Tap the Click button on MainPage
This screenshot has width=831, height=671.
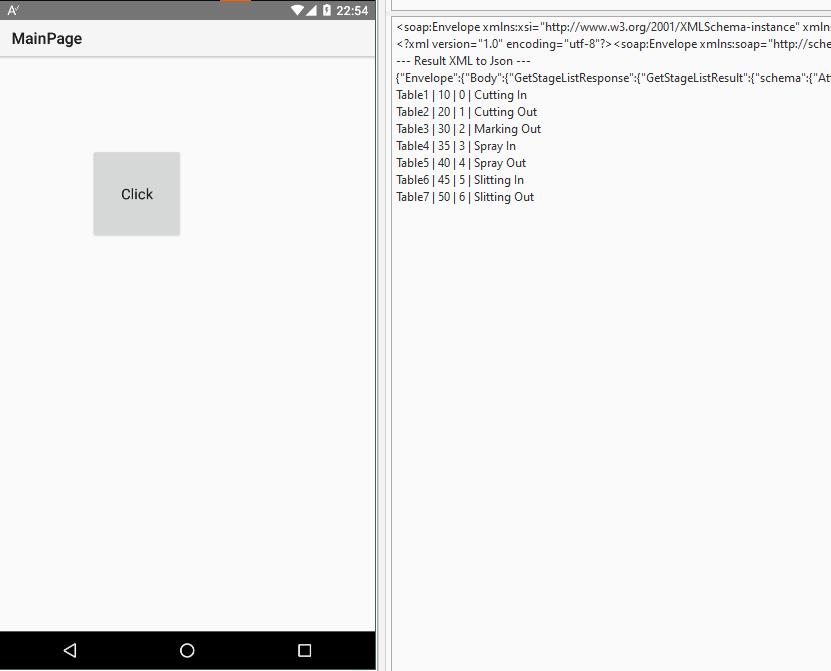137,194
